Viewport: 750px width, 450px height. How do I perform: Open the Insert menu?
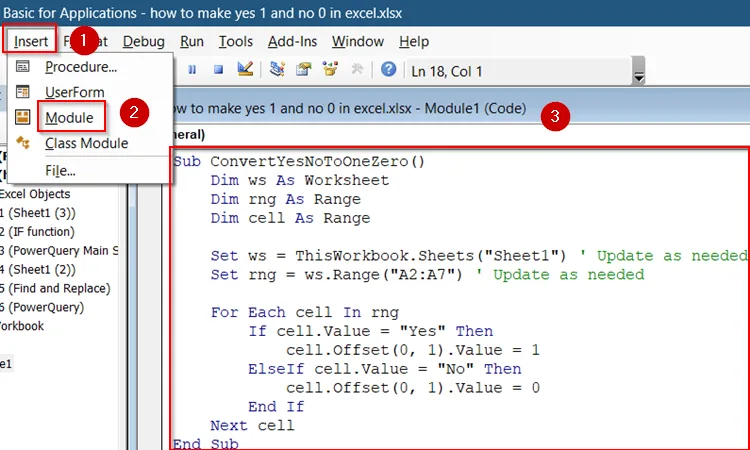tap(31, 42)
